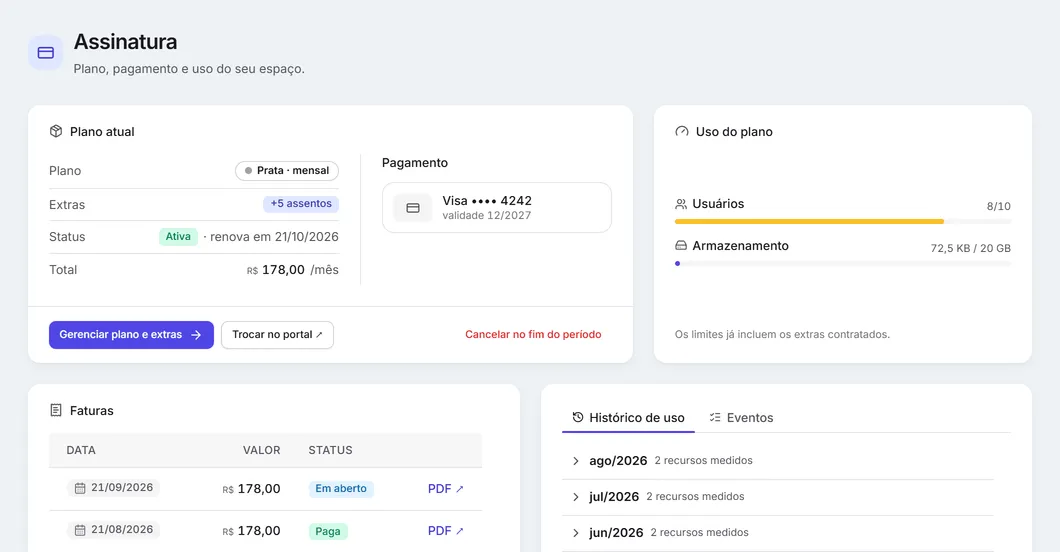Click the Prata · mensal plan badge
Screen dimensions: 1060x552
click(x=287, y=171)
